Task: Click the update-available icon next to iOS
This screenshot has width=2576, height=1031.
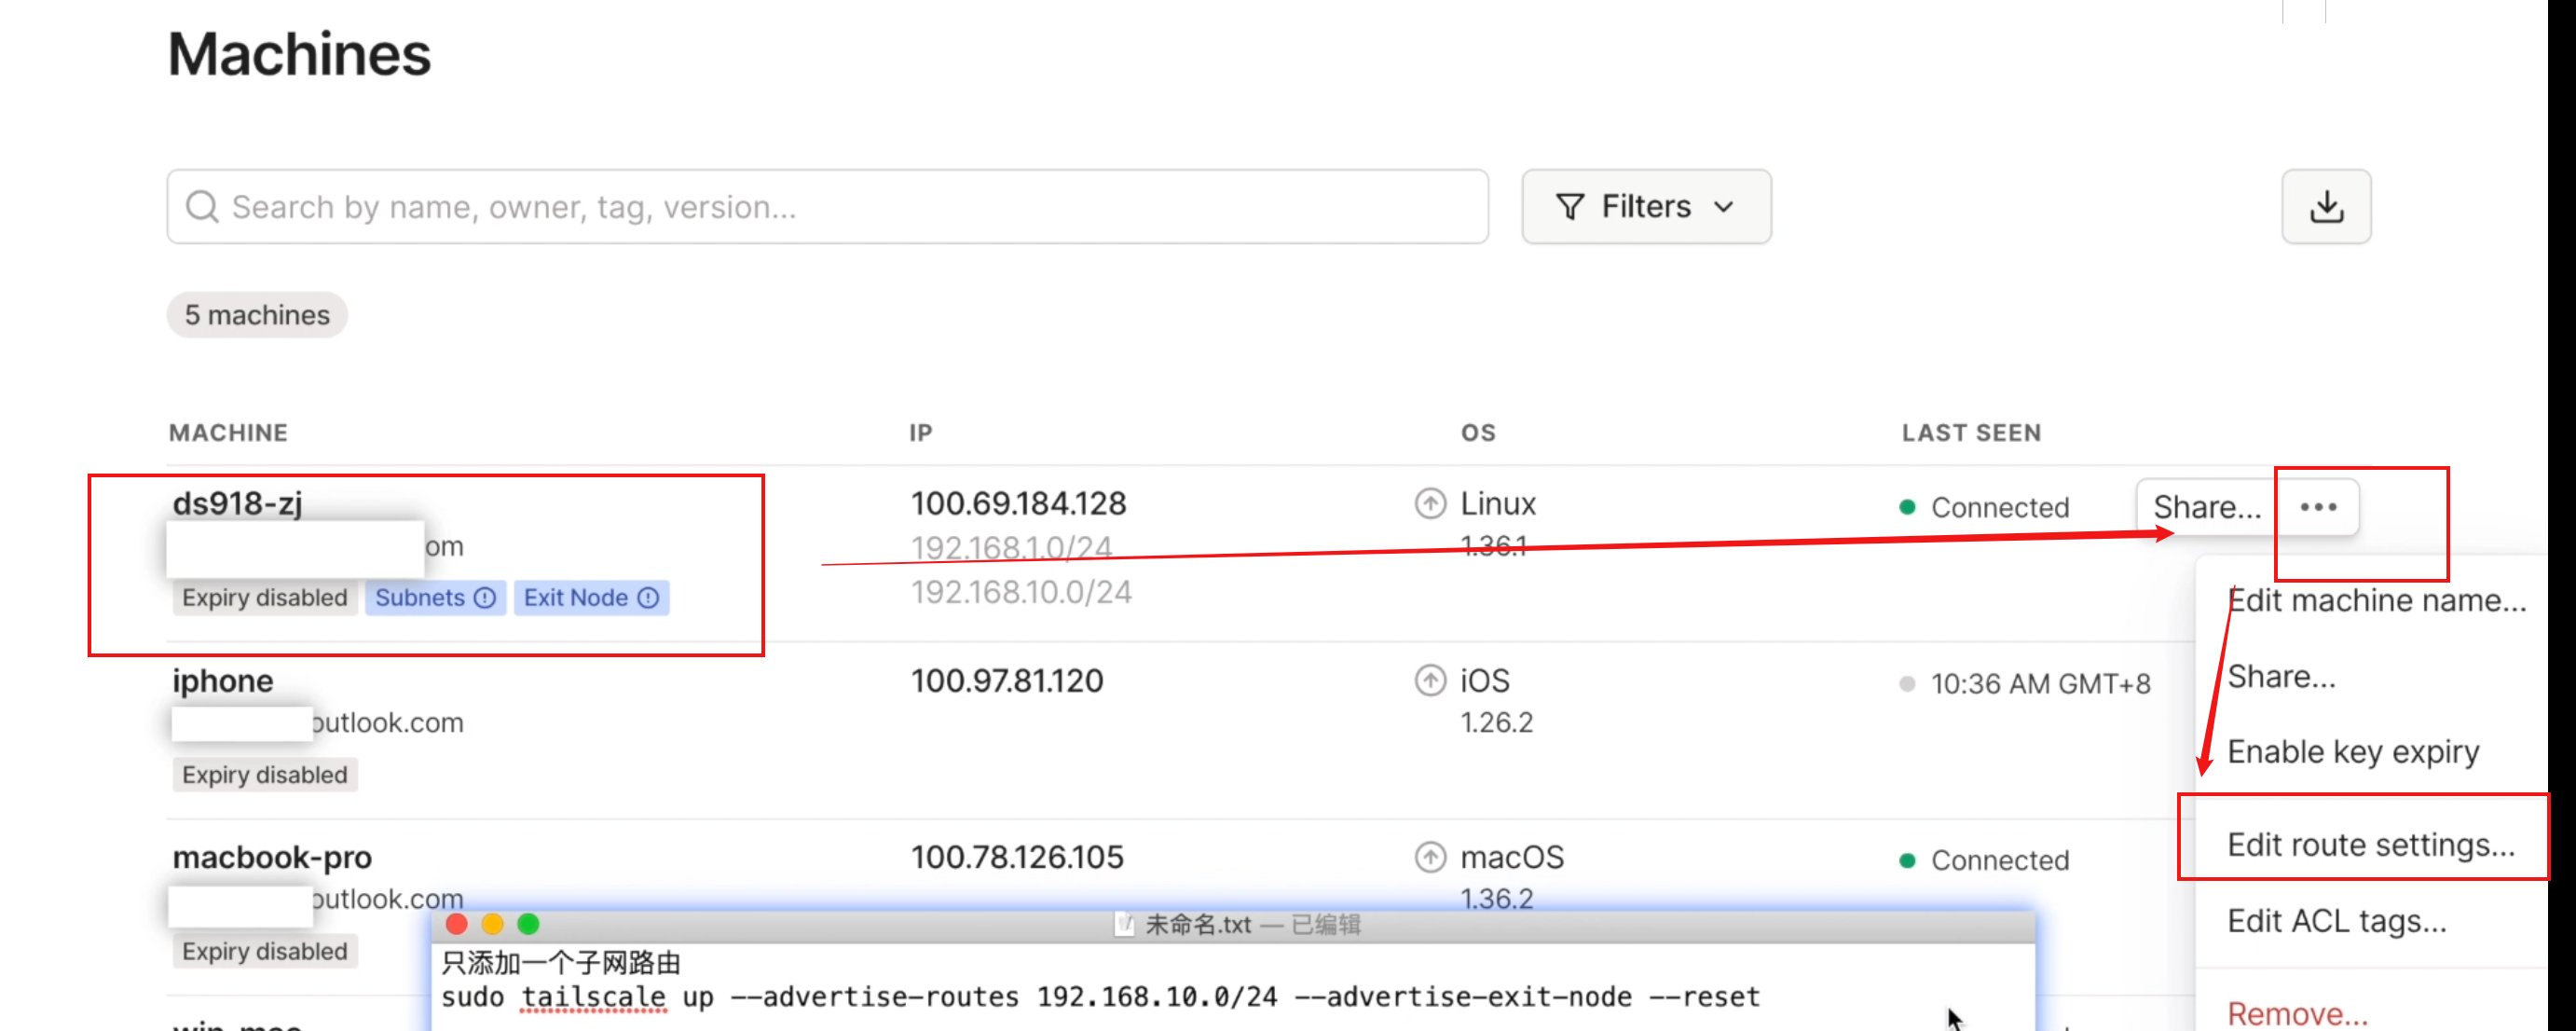Action: coord(1429,680)
